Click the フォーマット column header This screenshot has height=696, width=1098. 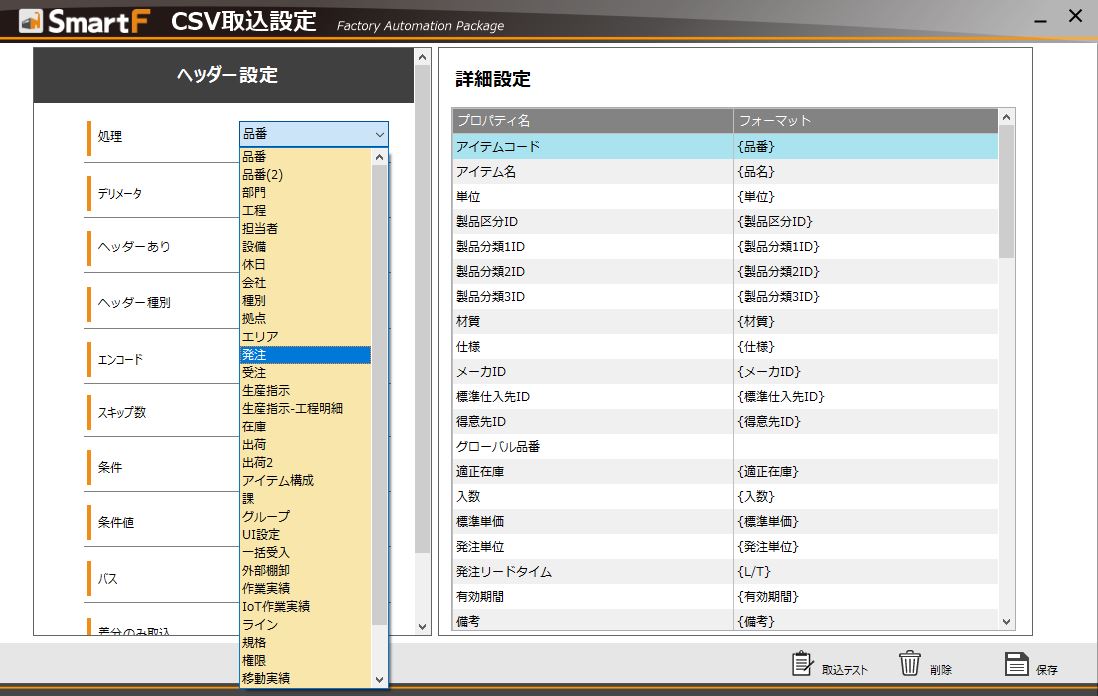coord(865,121)
